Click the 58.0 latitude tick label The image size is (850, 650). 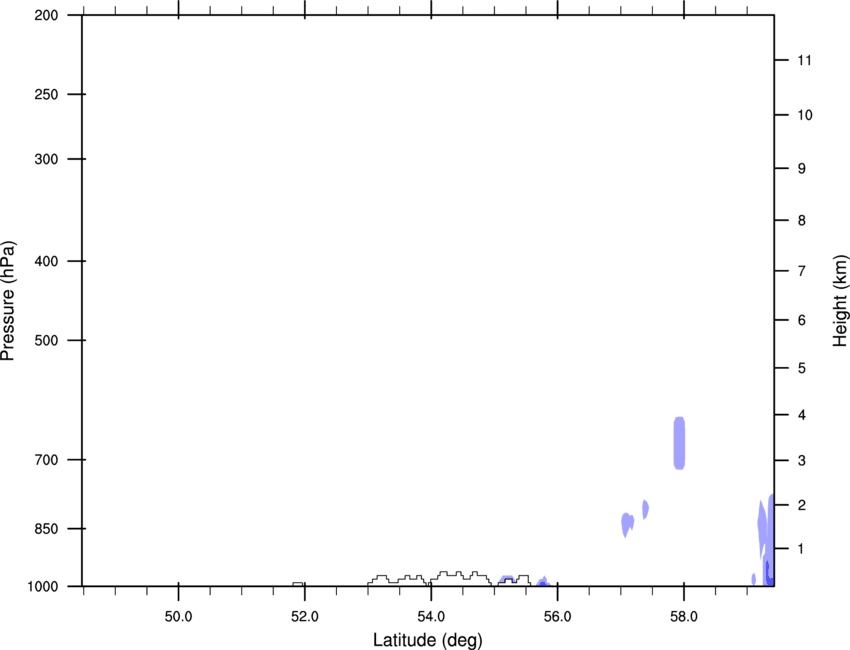[684, 617]
